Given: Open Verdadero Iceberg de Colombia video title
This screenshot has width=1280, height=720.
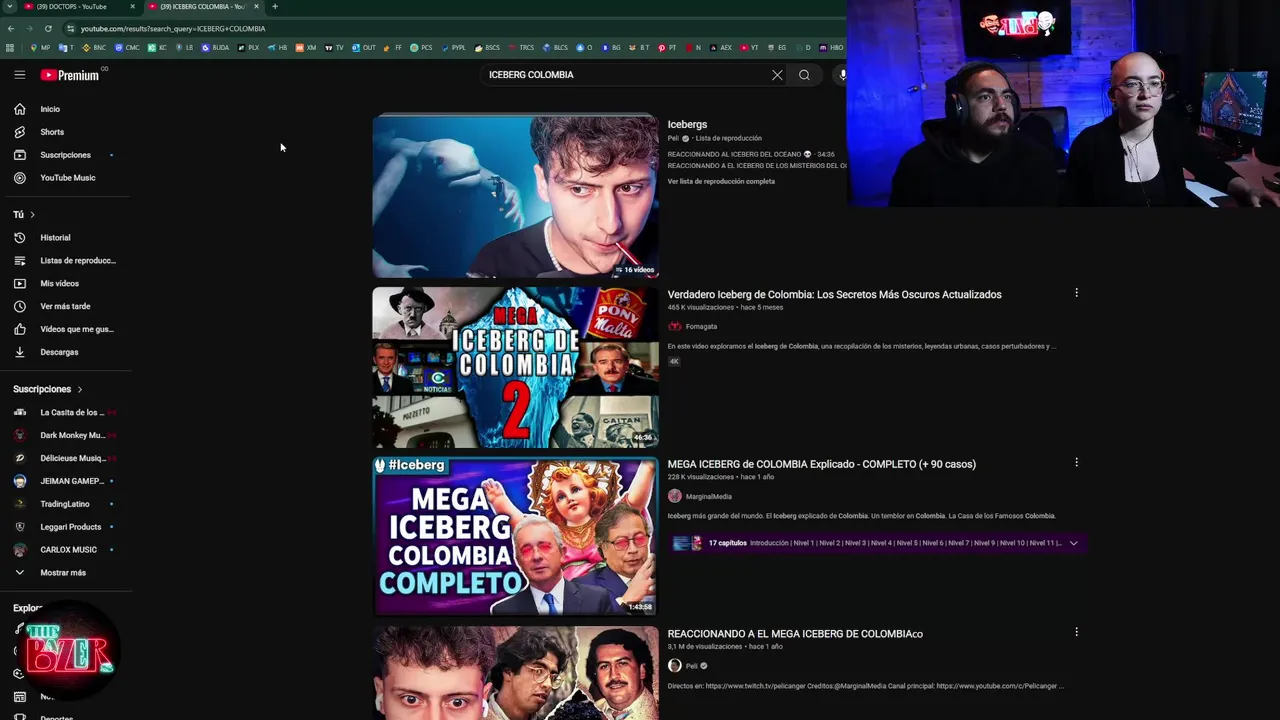Looking at the screenshot, I should pos(834,295).
